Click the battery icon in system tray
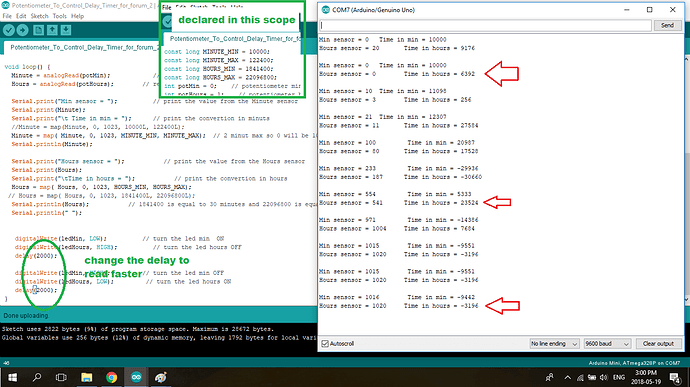 [592, 378]
